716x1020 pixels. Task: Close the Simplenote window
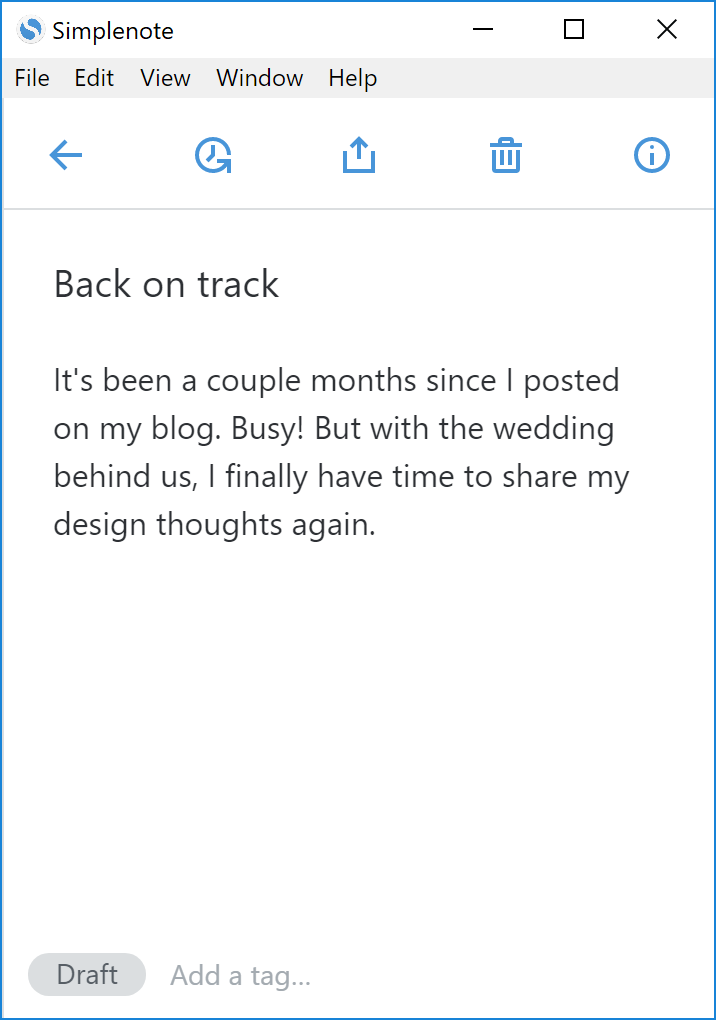pyautogui.click(x=667, y=30)
